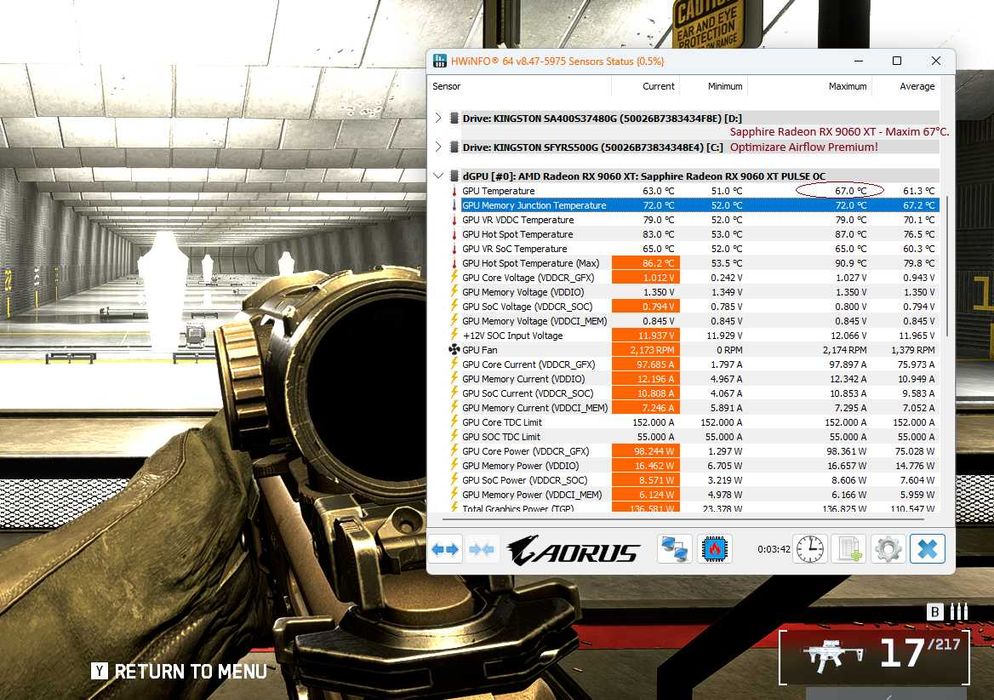The width and height of the screenshot is (994, 700).
Task: Click the Y button prompt icon
Action: (99, 671)
